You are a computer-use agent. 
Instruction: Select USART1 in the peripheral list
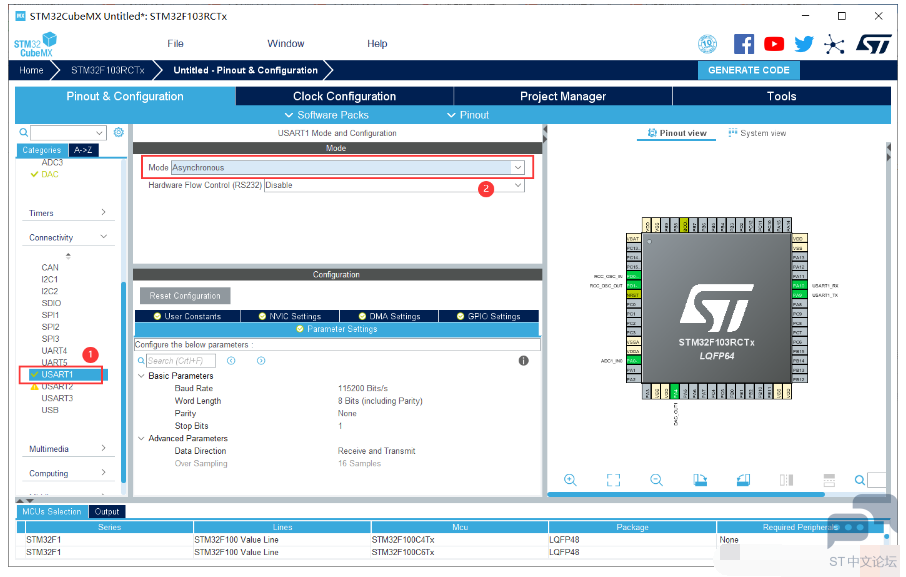[x=57, y=374]
